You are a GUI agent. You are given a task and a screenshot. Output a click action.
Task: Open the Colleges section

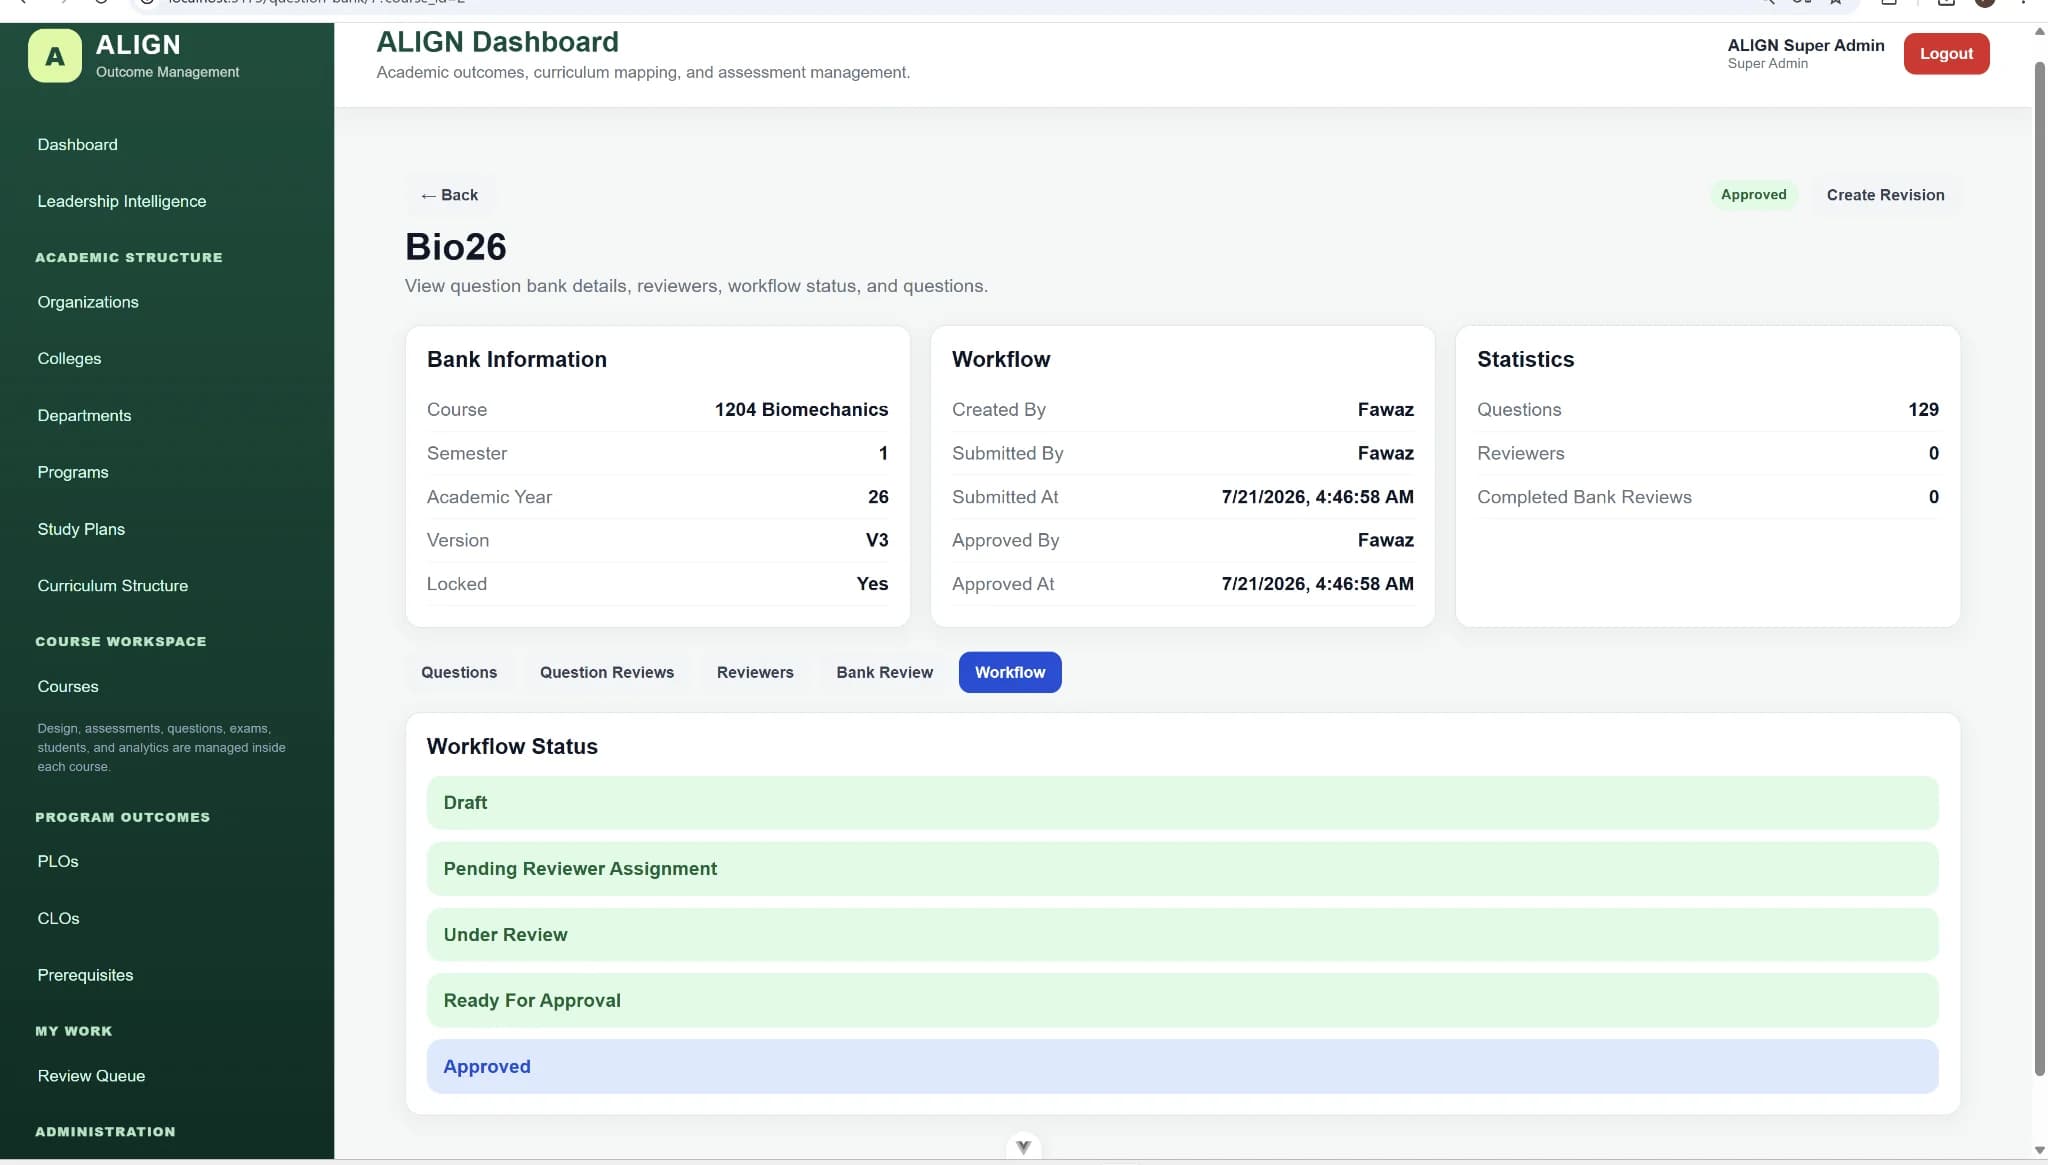(69, 359)
